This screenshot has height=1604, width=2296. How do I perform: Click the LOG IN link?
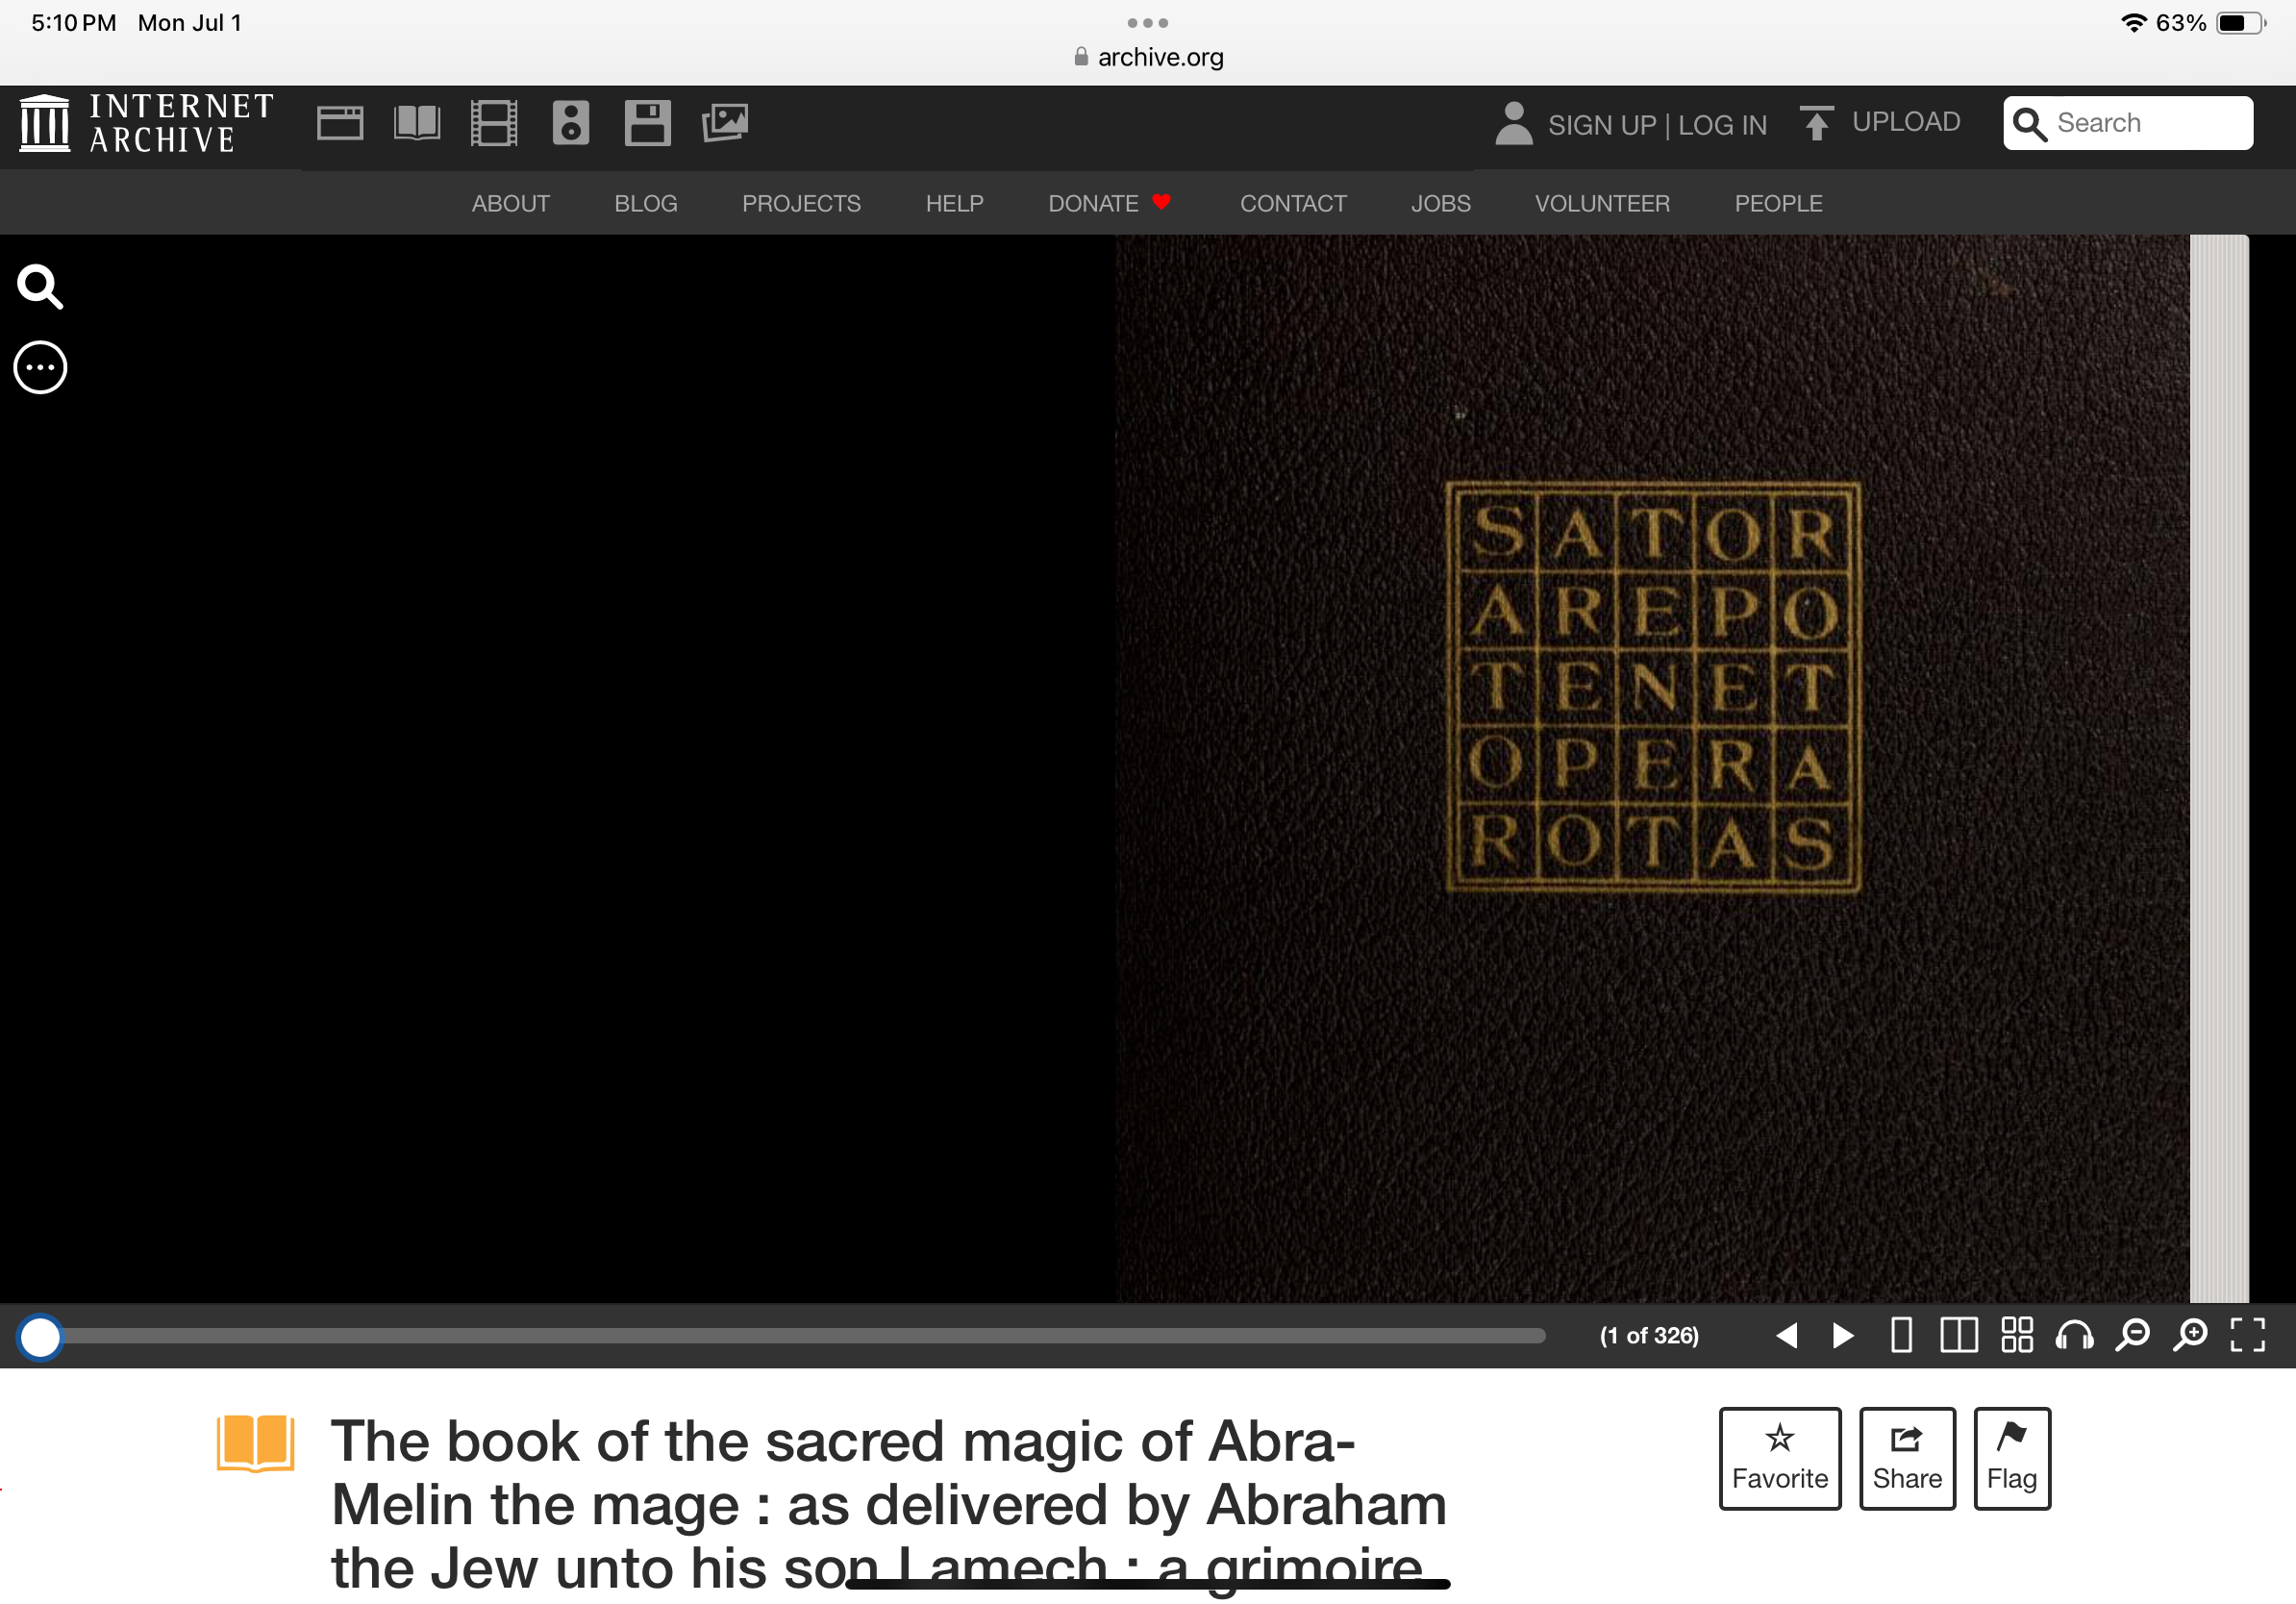(x=1722, y=125)
